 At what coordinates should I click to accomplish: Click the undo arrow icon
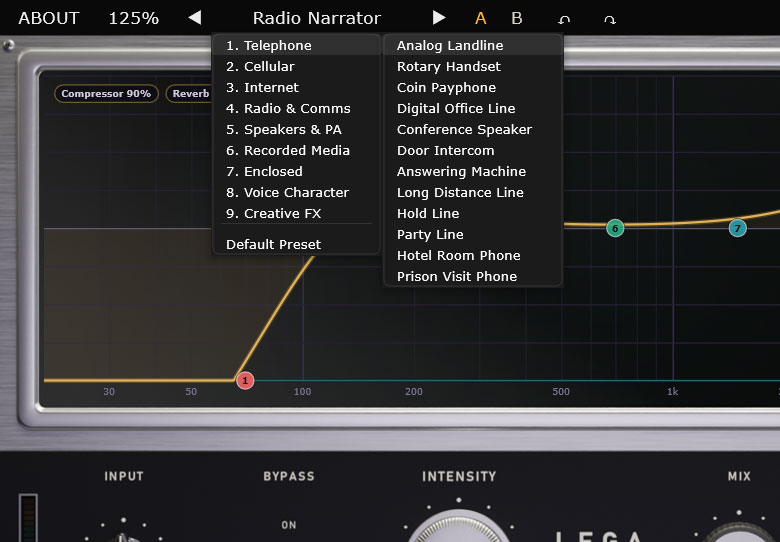pos(564,19)
